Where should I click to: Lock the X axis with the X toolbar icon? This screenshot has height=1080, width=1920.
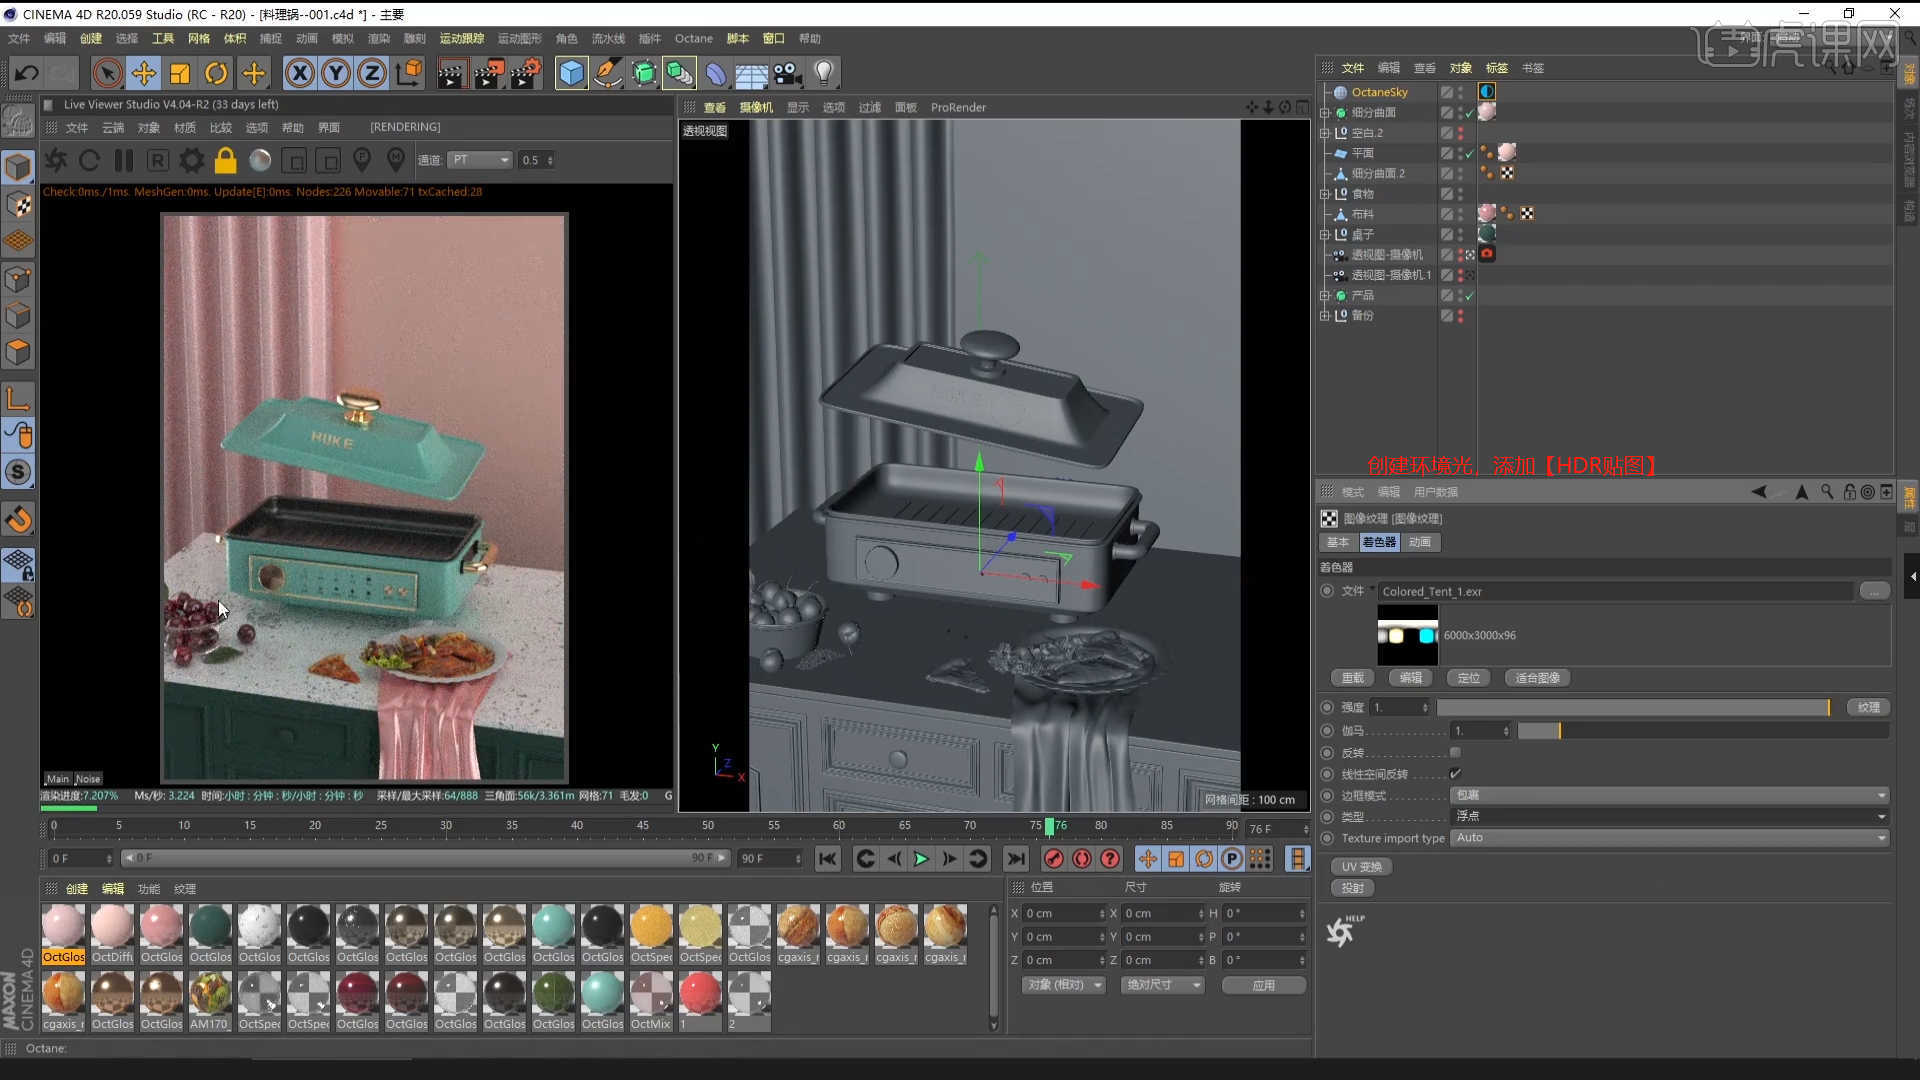tap(300, 72)
